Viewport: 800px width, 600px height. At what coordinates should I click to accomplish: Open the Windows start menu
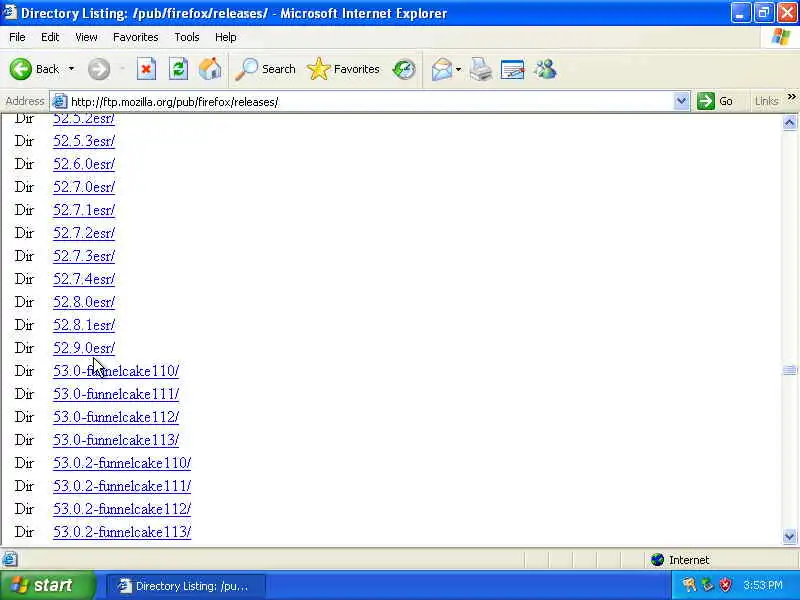point(47,585)
